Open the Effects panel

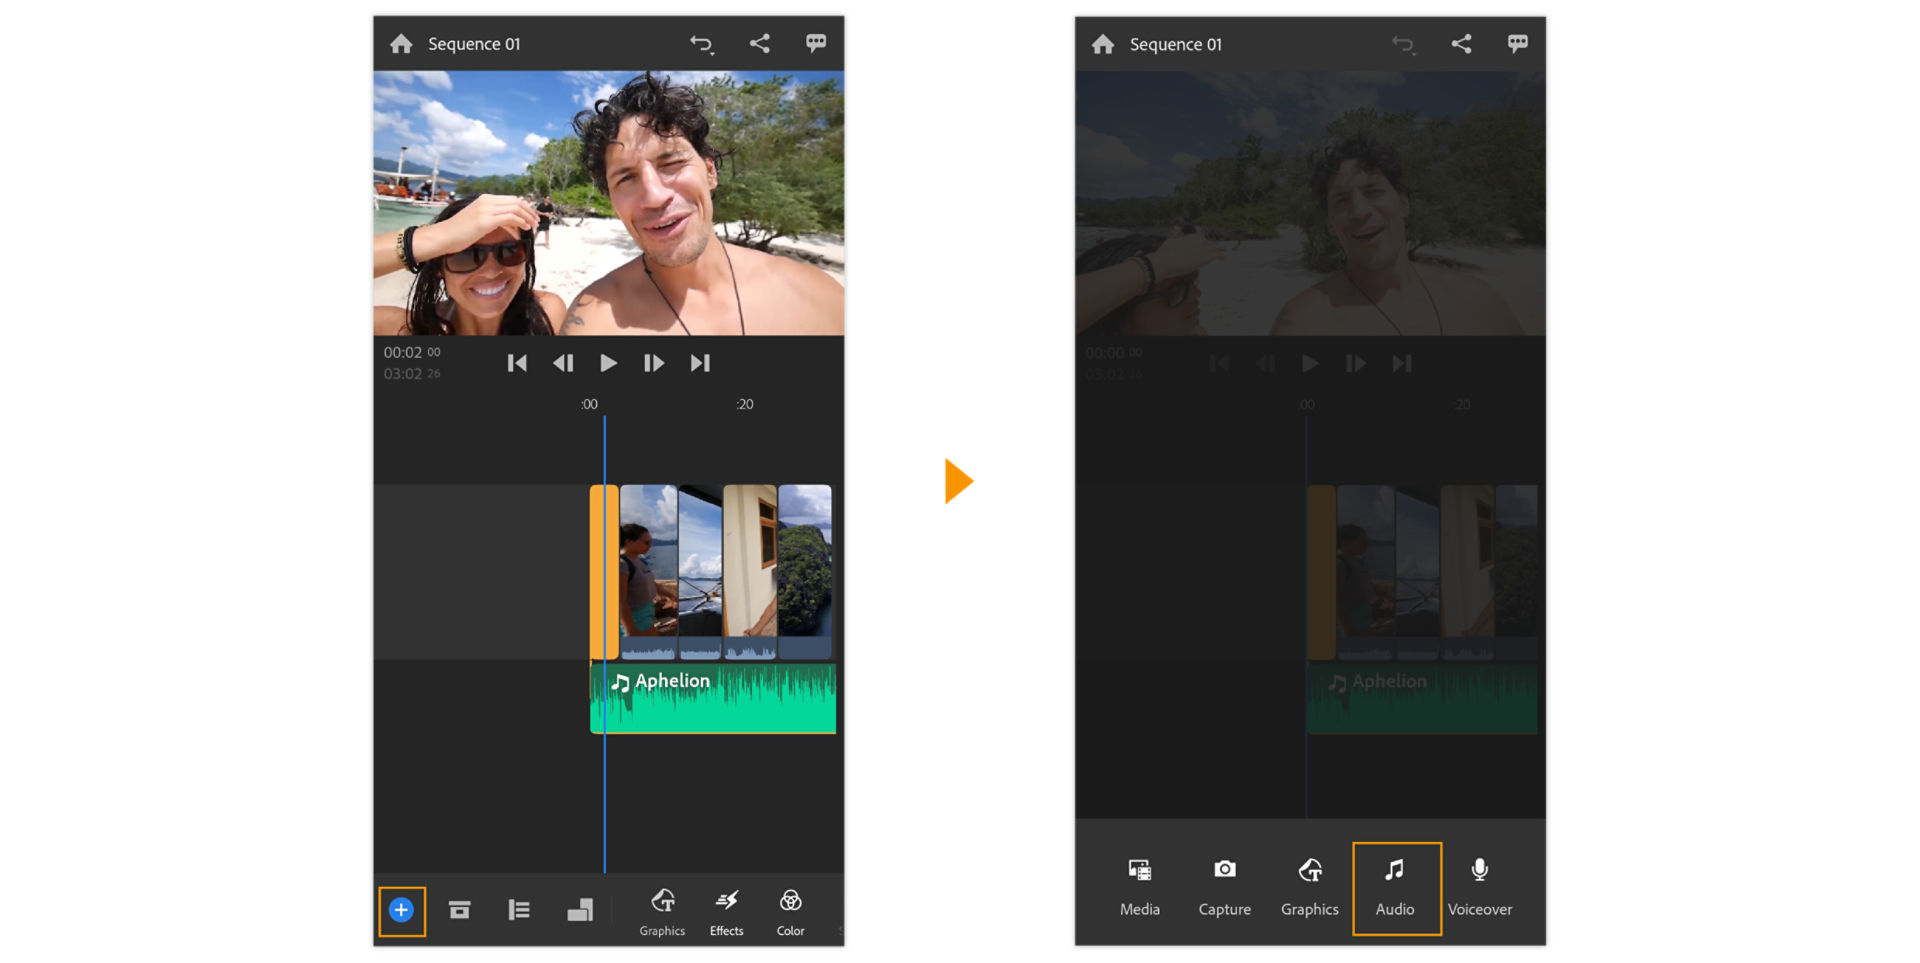click(727, 912)
